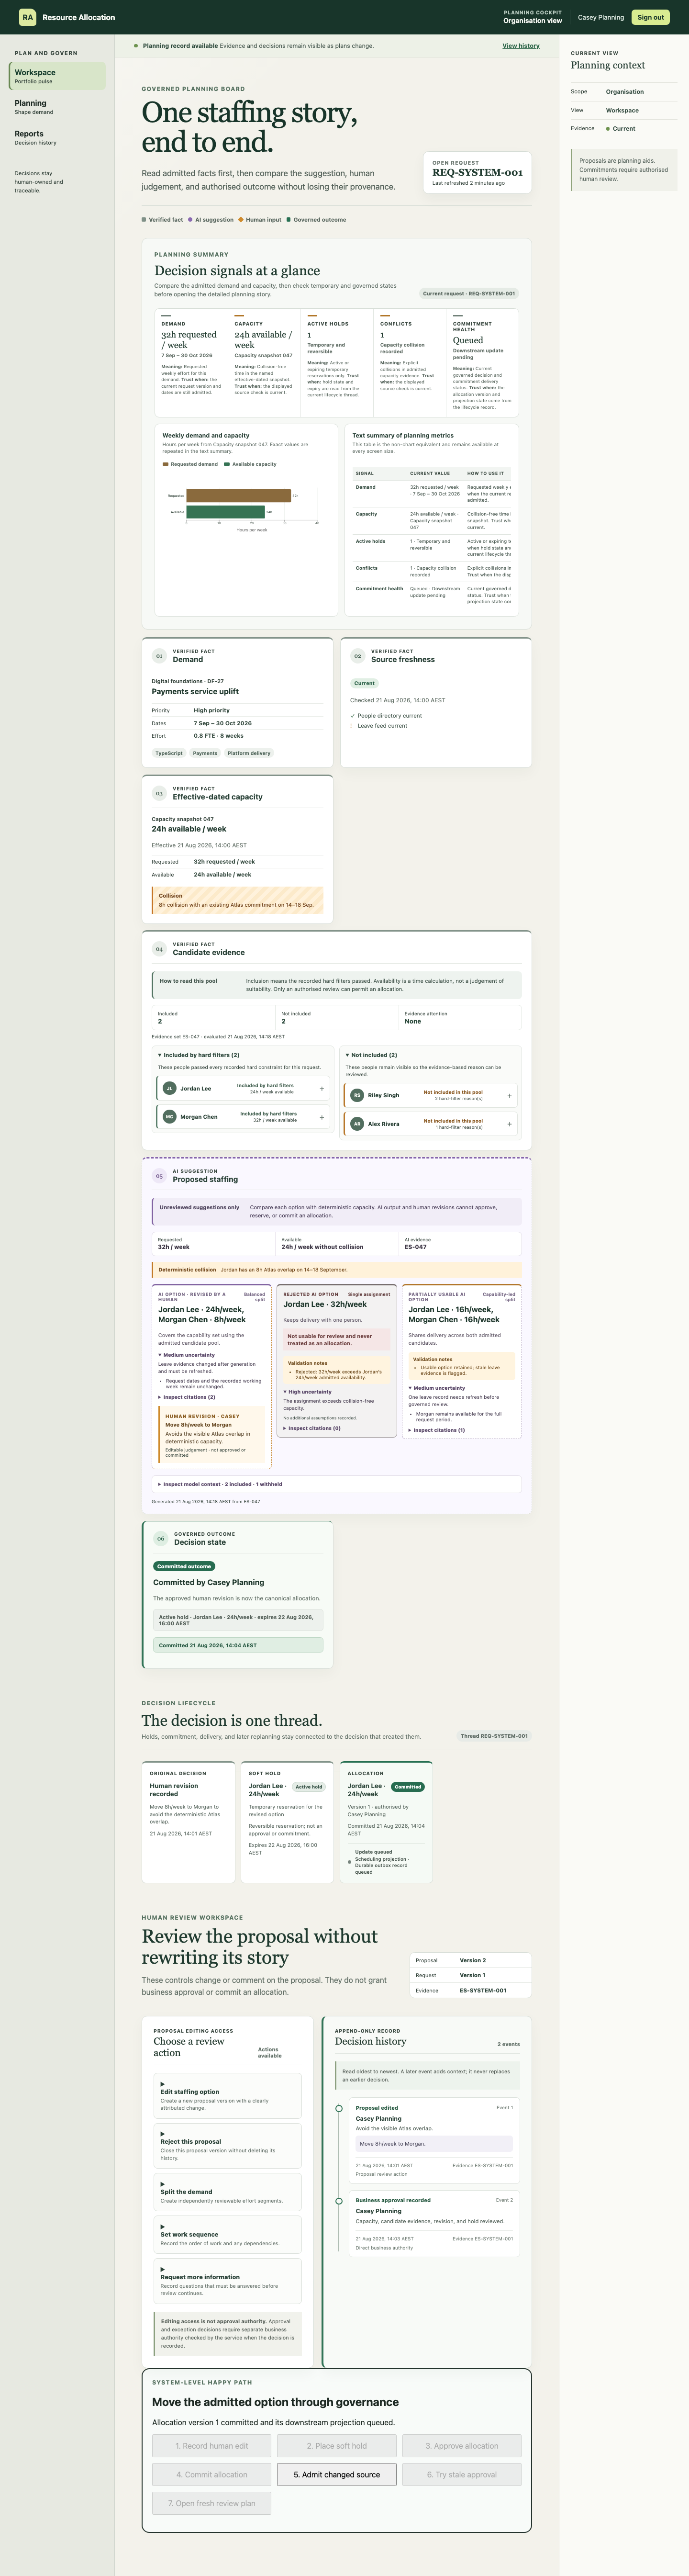
Task: Click the Event 2 timeline marker circle
Action: point(339,2201)
